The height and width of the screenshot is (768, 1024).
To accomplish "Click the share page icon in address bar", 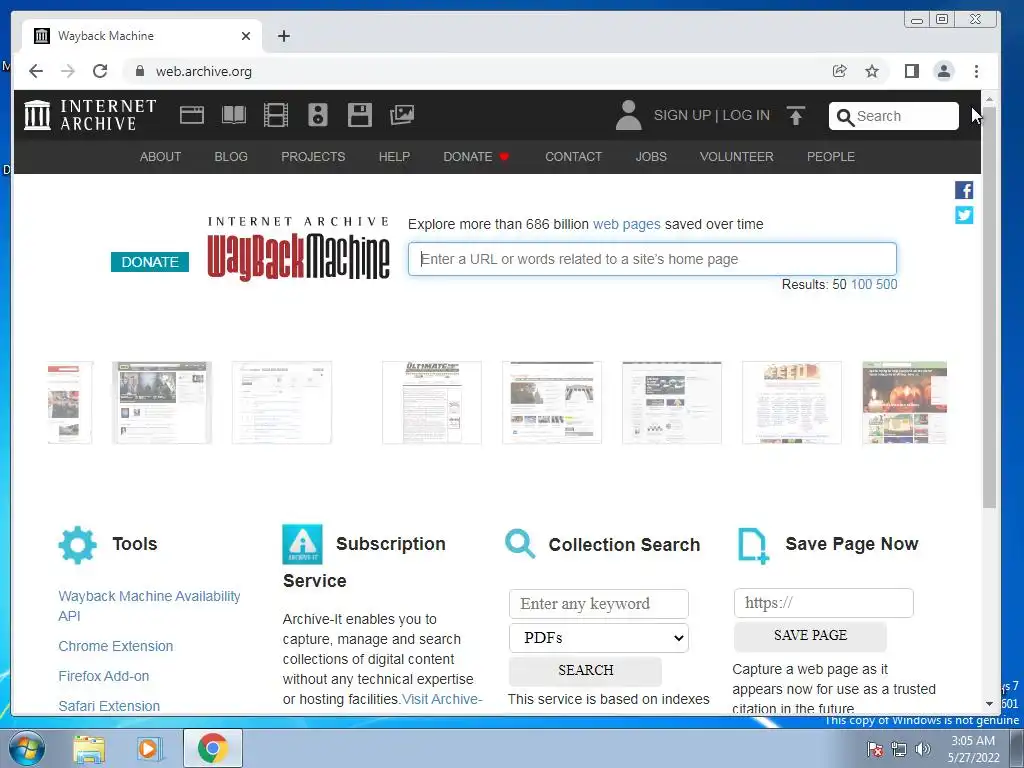I will tap(840, 71).
